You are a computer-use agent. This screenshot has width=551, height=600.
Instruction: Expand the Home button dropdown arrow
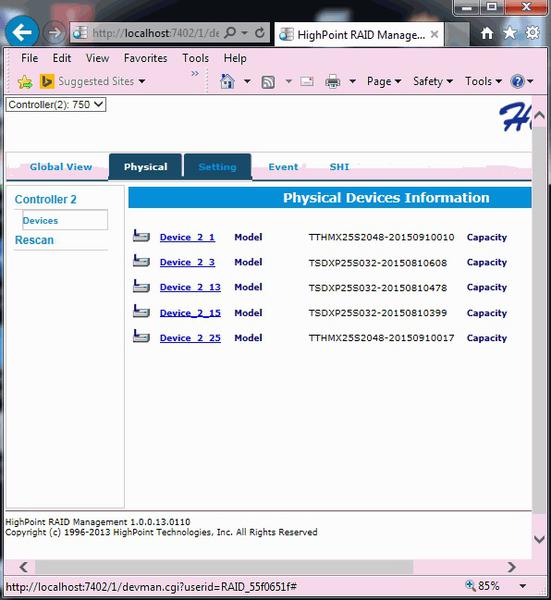point(247,81)
